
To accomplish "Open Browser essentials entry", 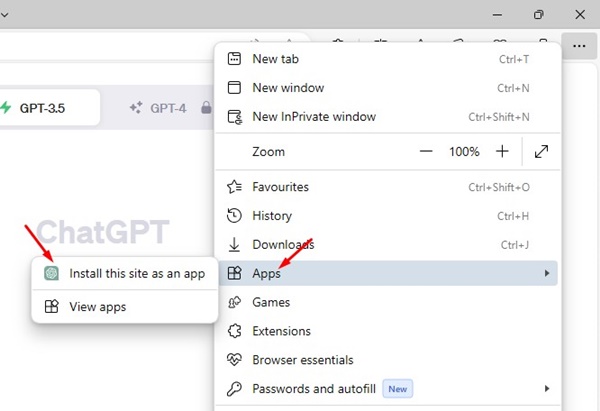I will [x=388, y=360].
